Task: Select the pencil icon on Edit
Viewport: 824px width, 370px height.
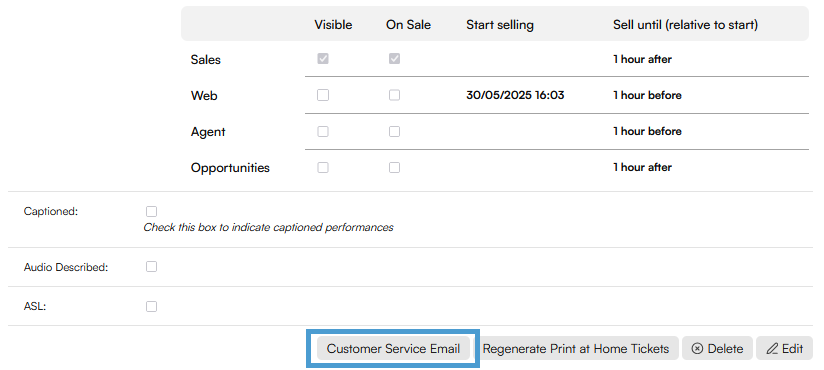Action: point(772,348)
